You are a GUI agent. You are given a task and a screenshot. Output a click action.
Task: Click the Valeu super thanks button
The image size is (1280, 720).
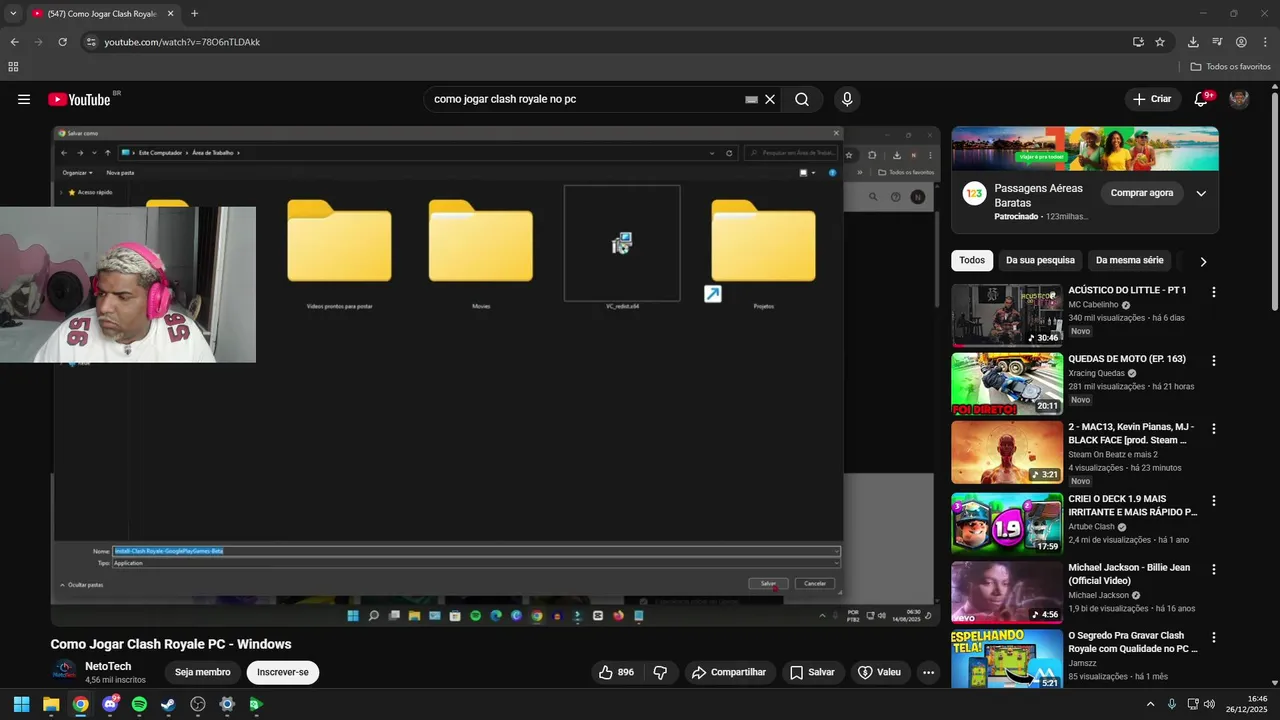[880, 672]
